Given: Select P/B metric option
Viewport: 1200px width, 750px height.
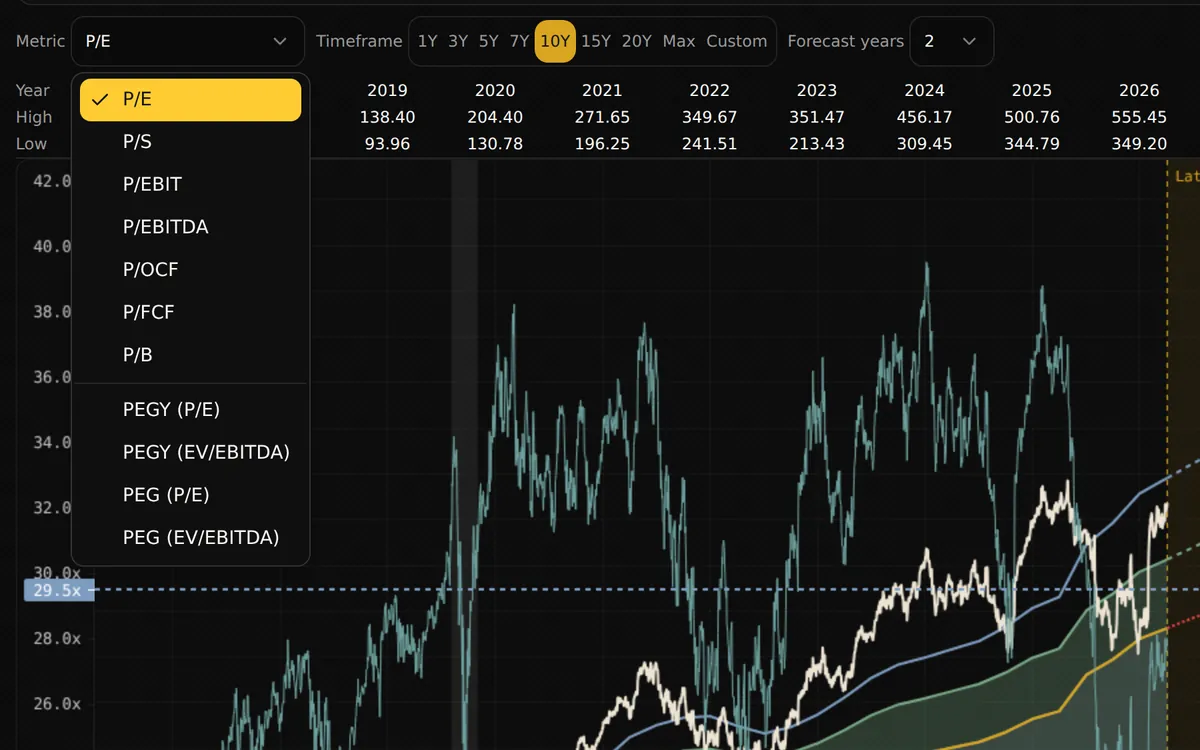Looking at the screenshot, I should tap(191, 355).
